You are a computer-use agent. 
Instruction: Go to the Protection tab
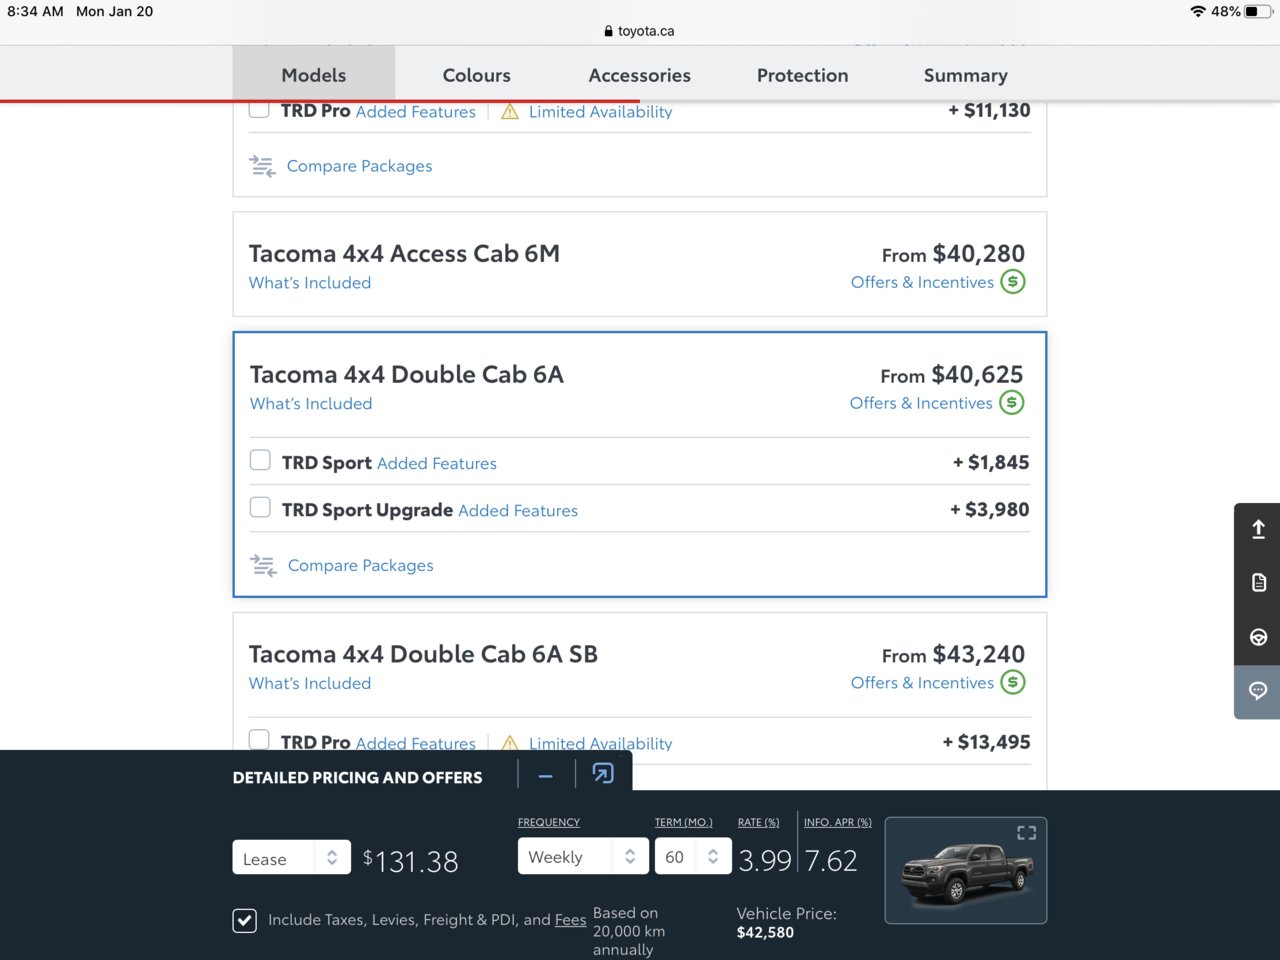point(802,75)
